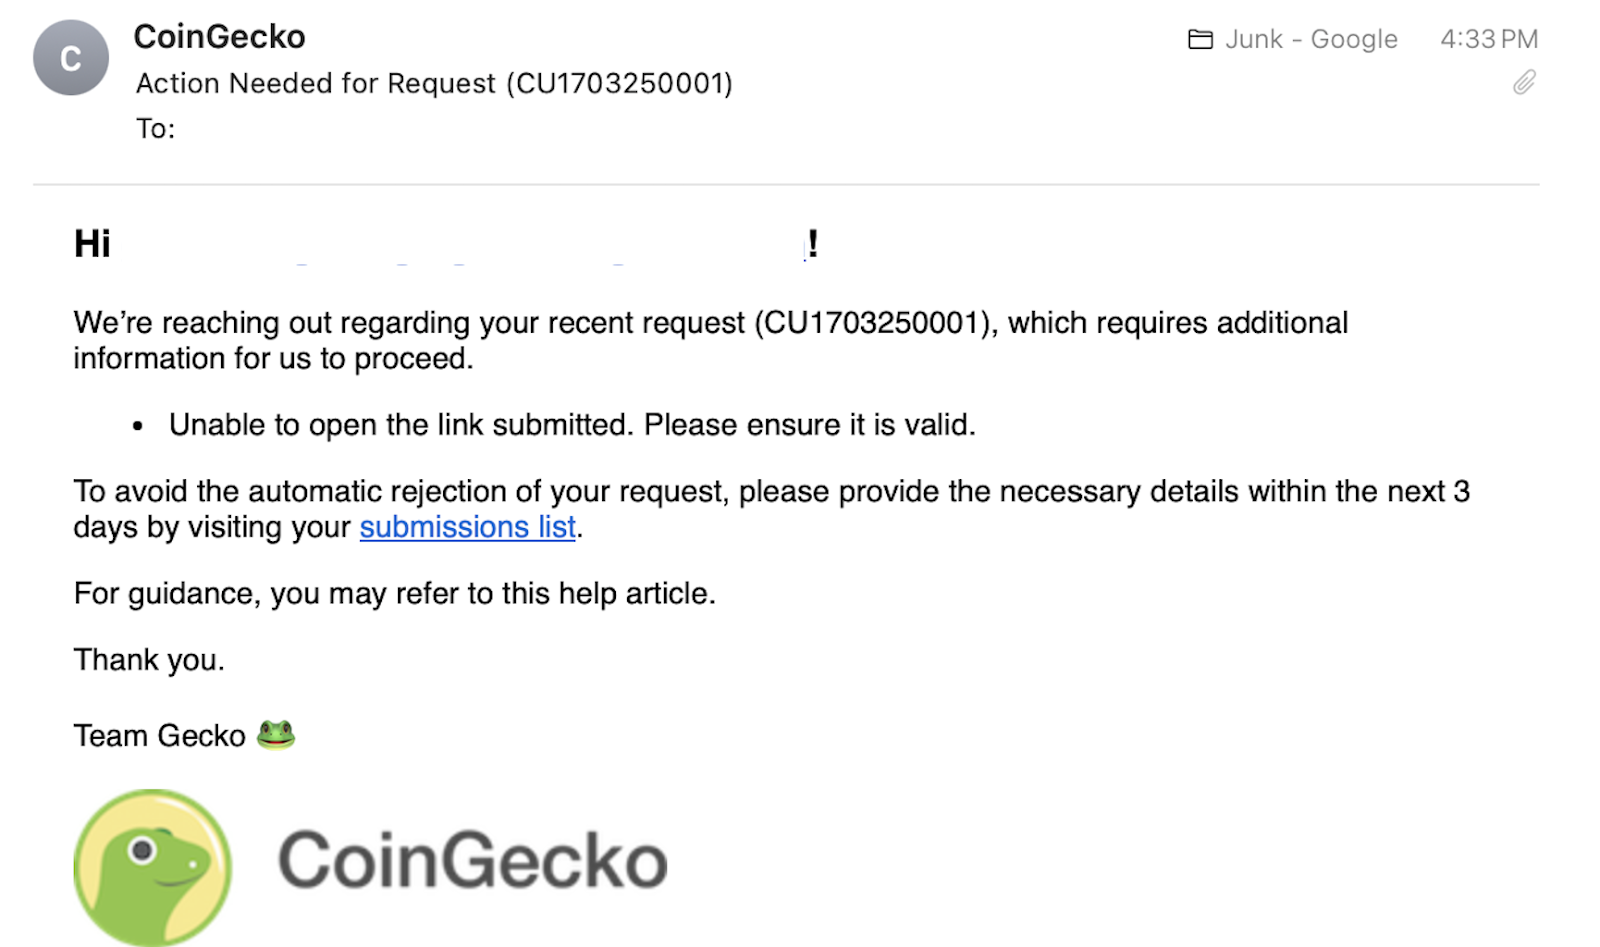Image resolution: width=1600 pixels, height=947 pixels.
Task: Select the Junk - Google mailbox label
Action: tap(1311, 40)
